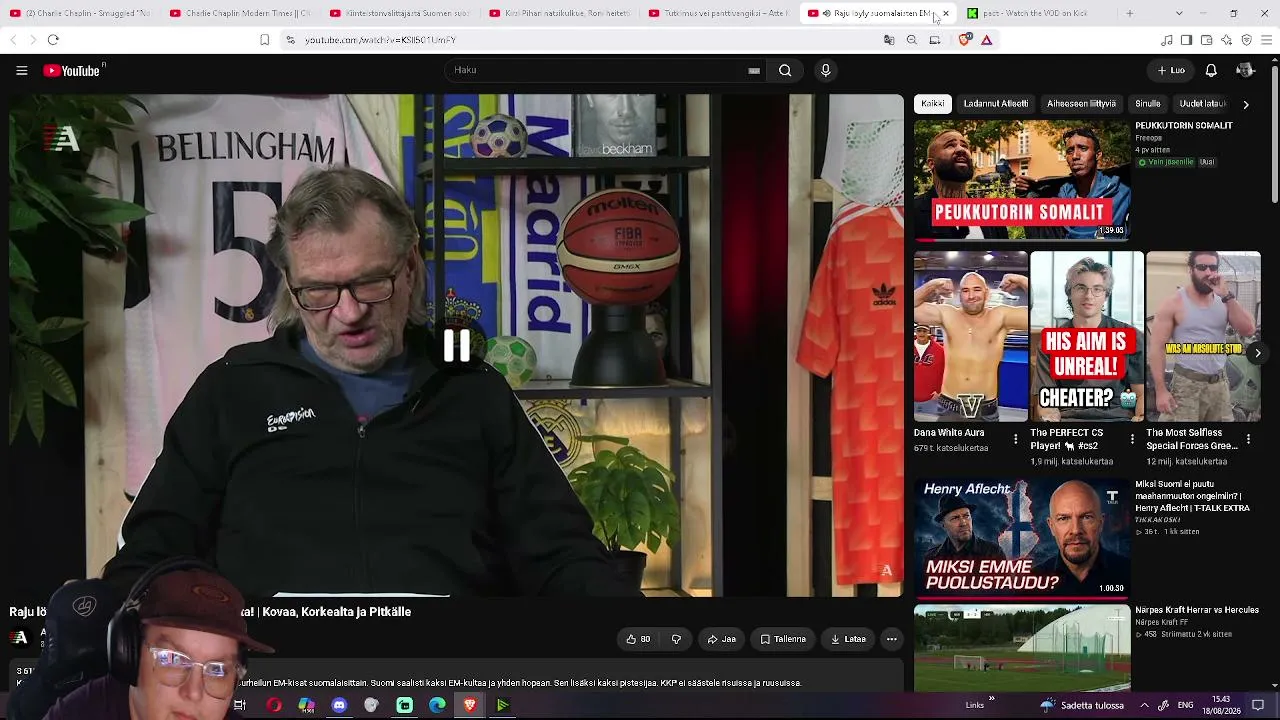Switch to the Kiinteistönvälittäjästä Suomen tab

[x=400, y=13]
